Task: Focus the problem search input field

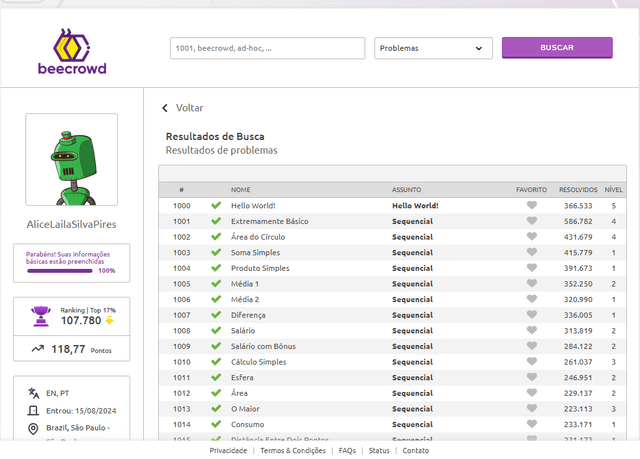Action: point(267,48)
